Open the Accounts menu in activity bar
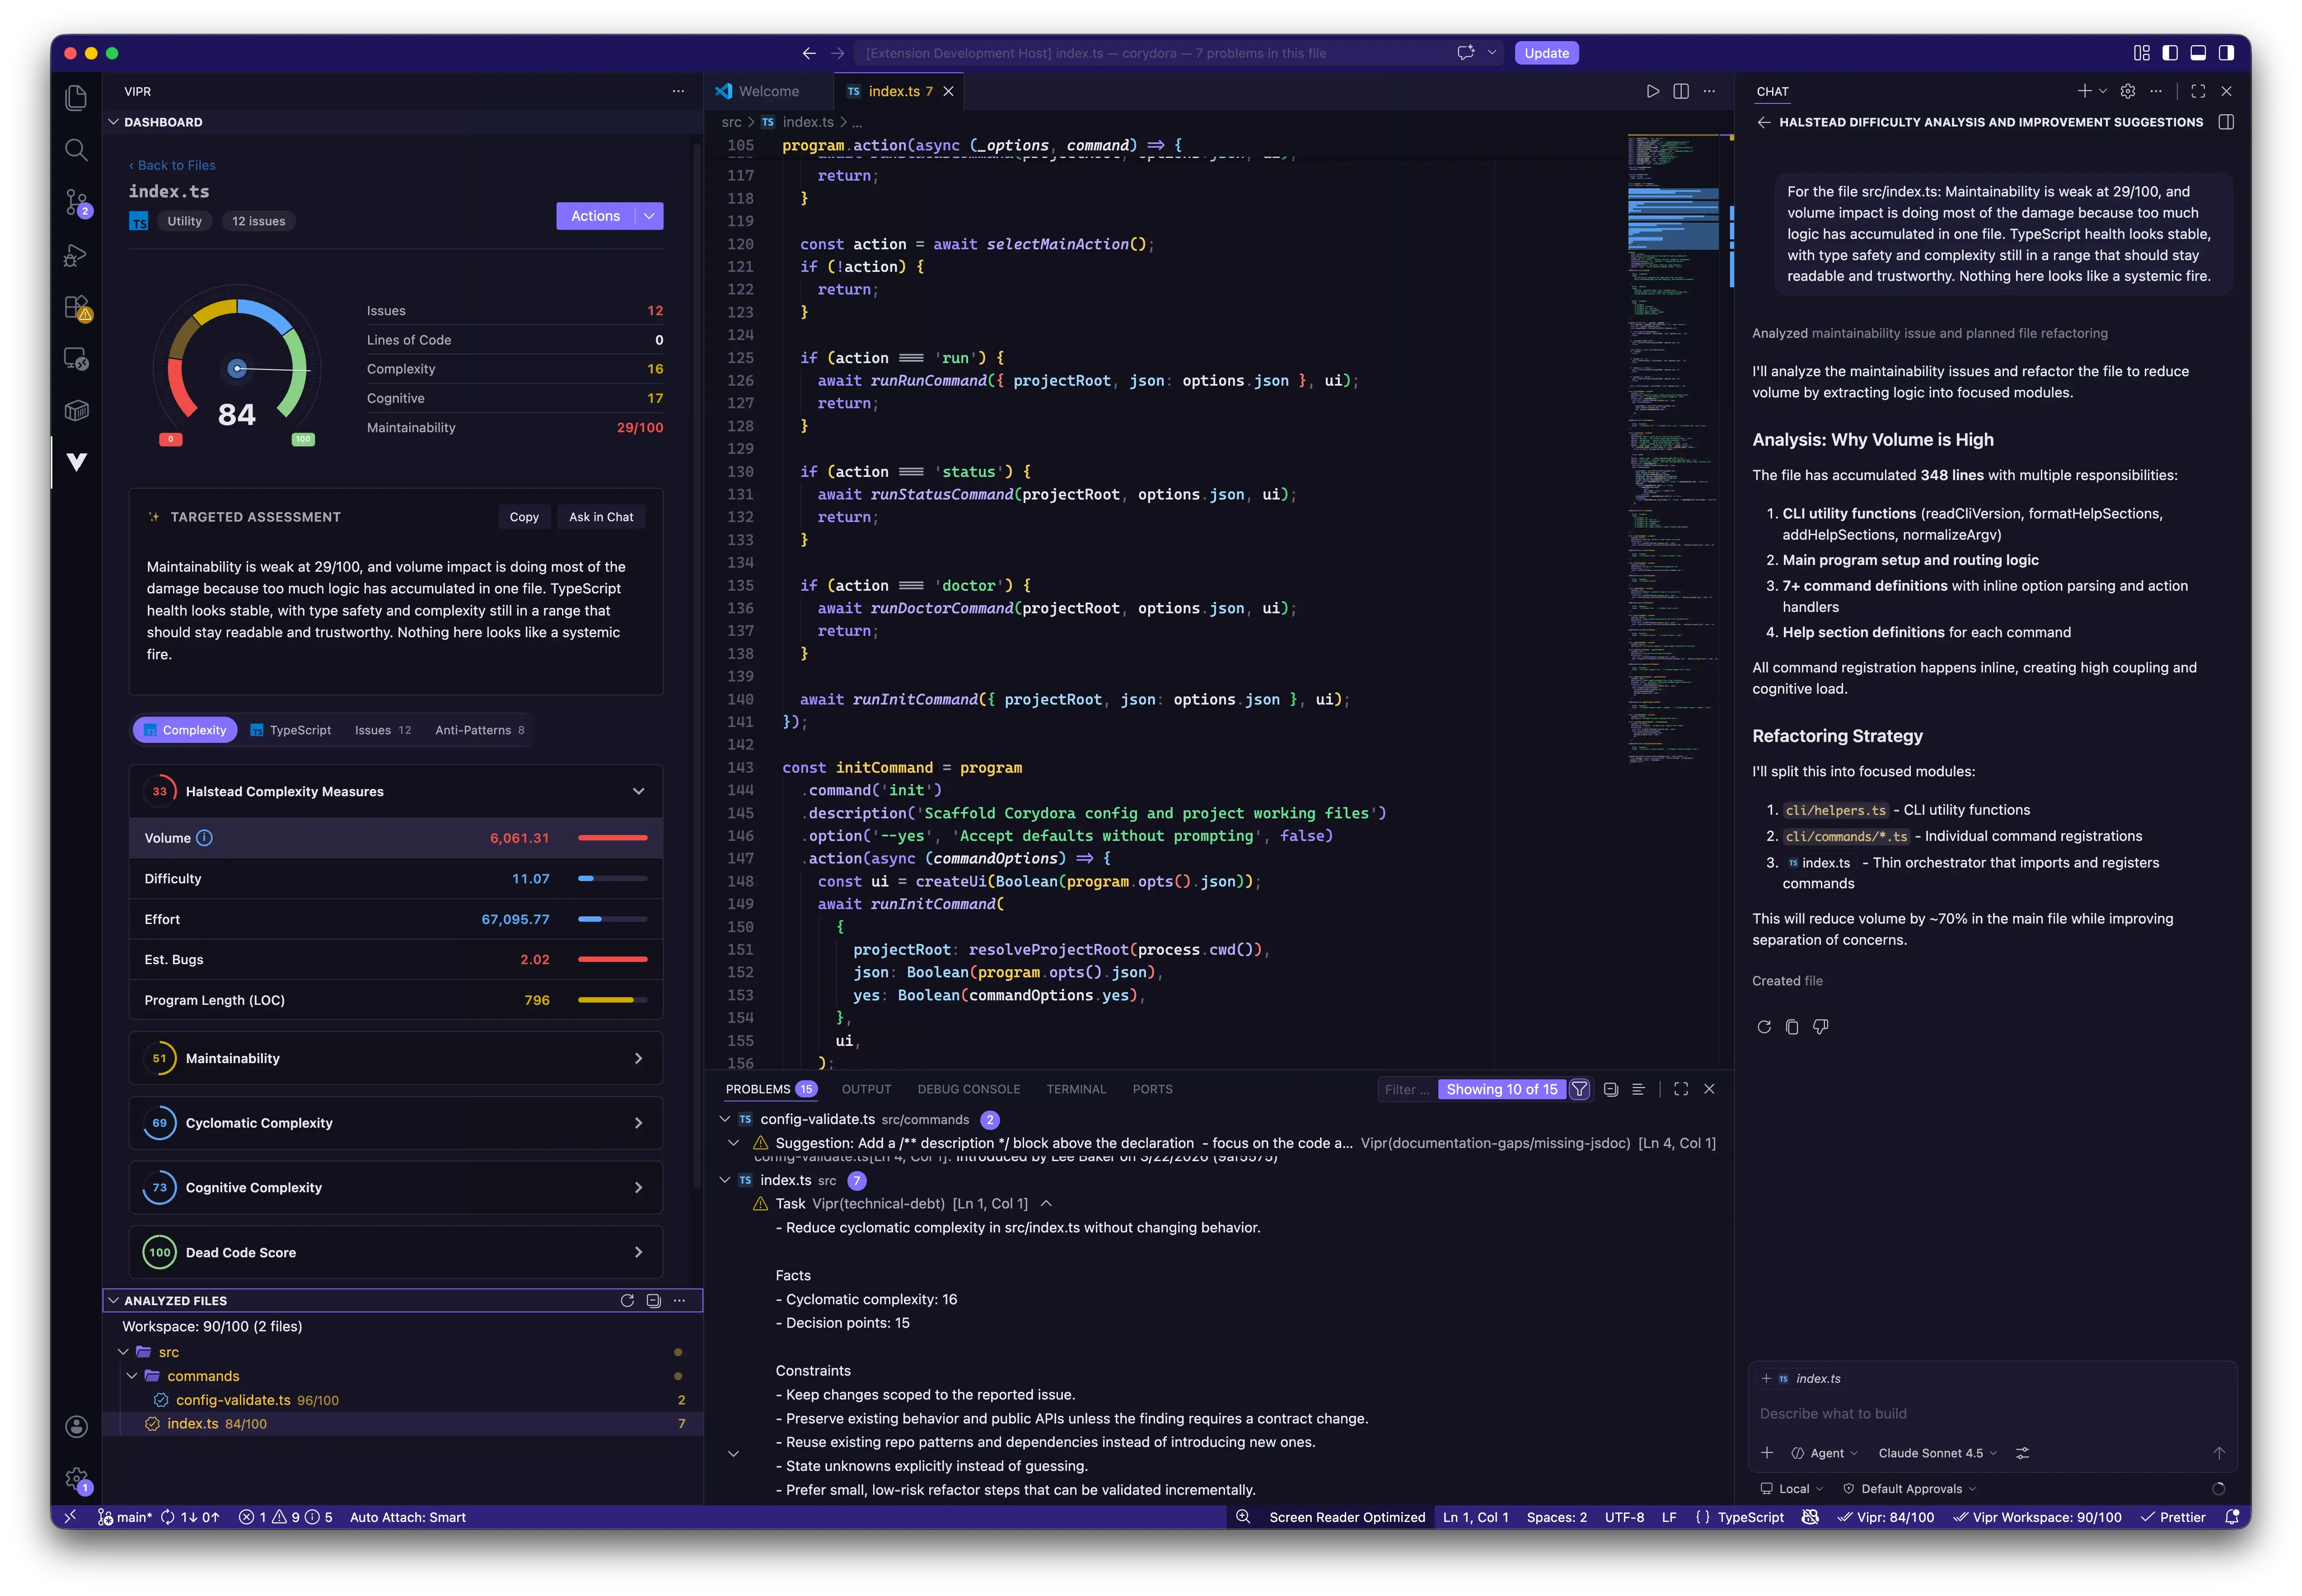 [x=76, y=1427]
